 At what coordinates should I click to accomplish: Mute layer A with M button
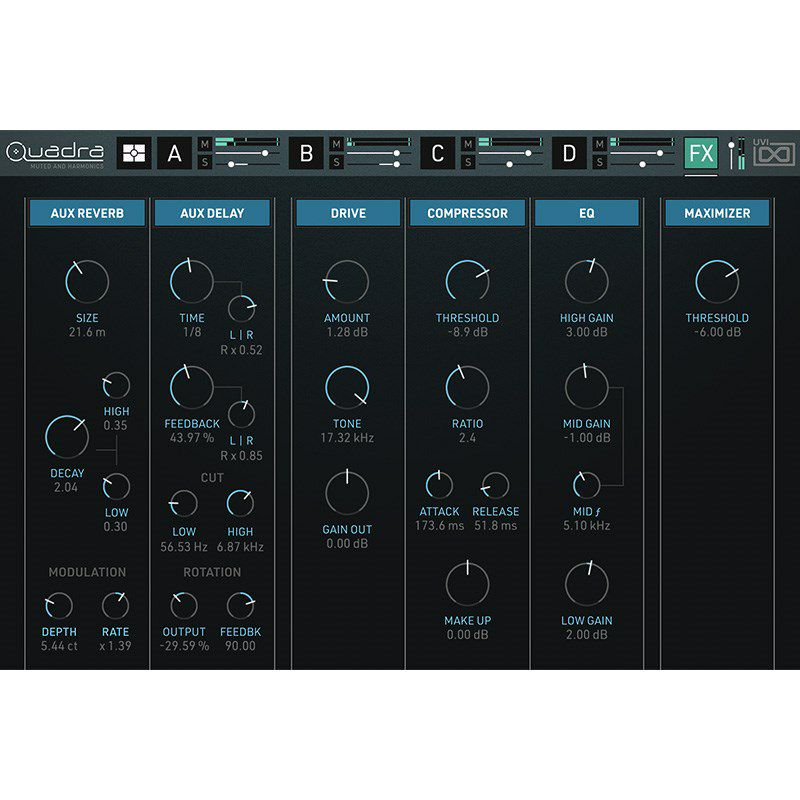pos(205,145)
